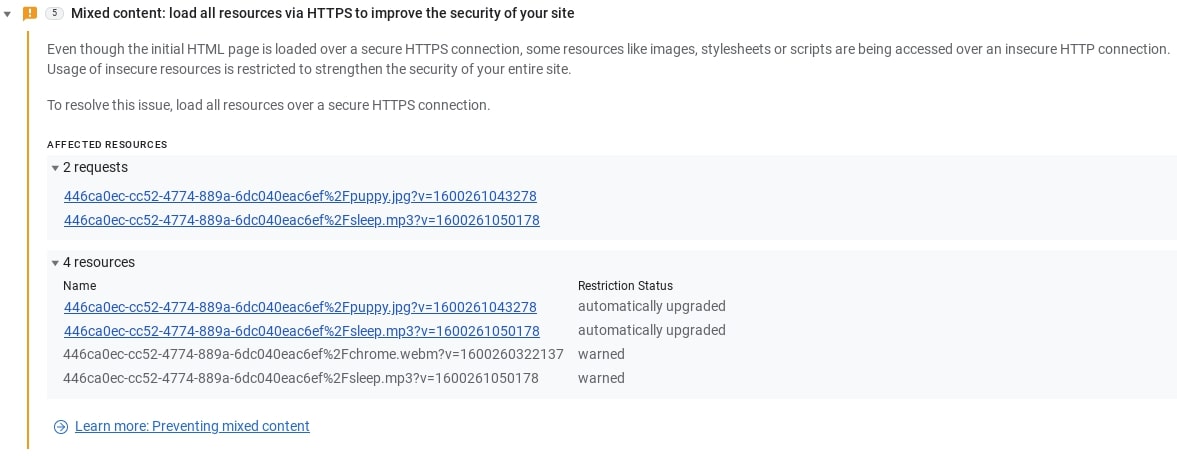Click the issue count badge showing 5

tap(54, 14)
